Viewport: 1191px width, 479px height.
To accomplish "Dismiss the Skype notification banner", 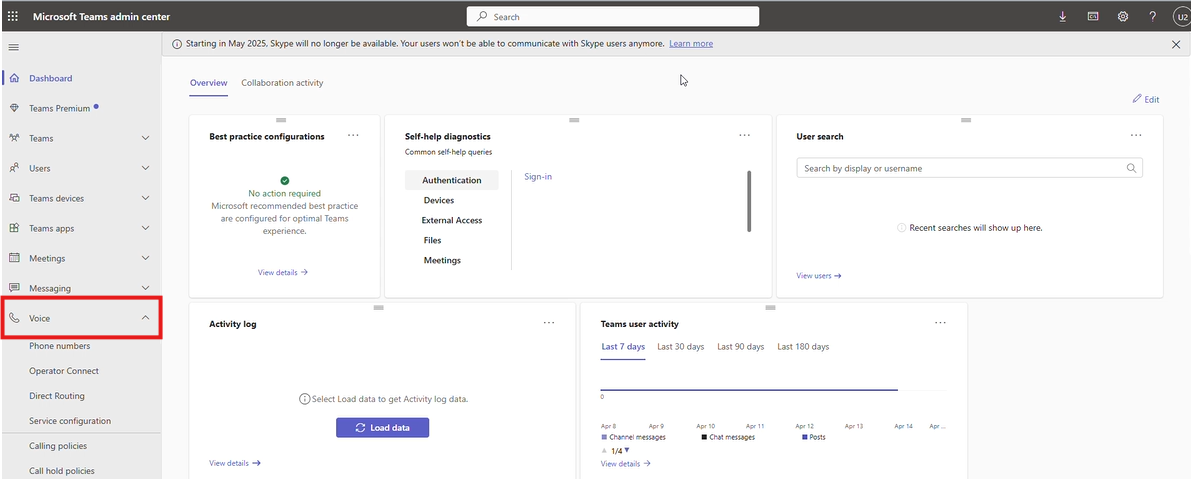I will click(x=1176, y=45).
